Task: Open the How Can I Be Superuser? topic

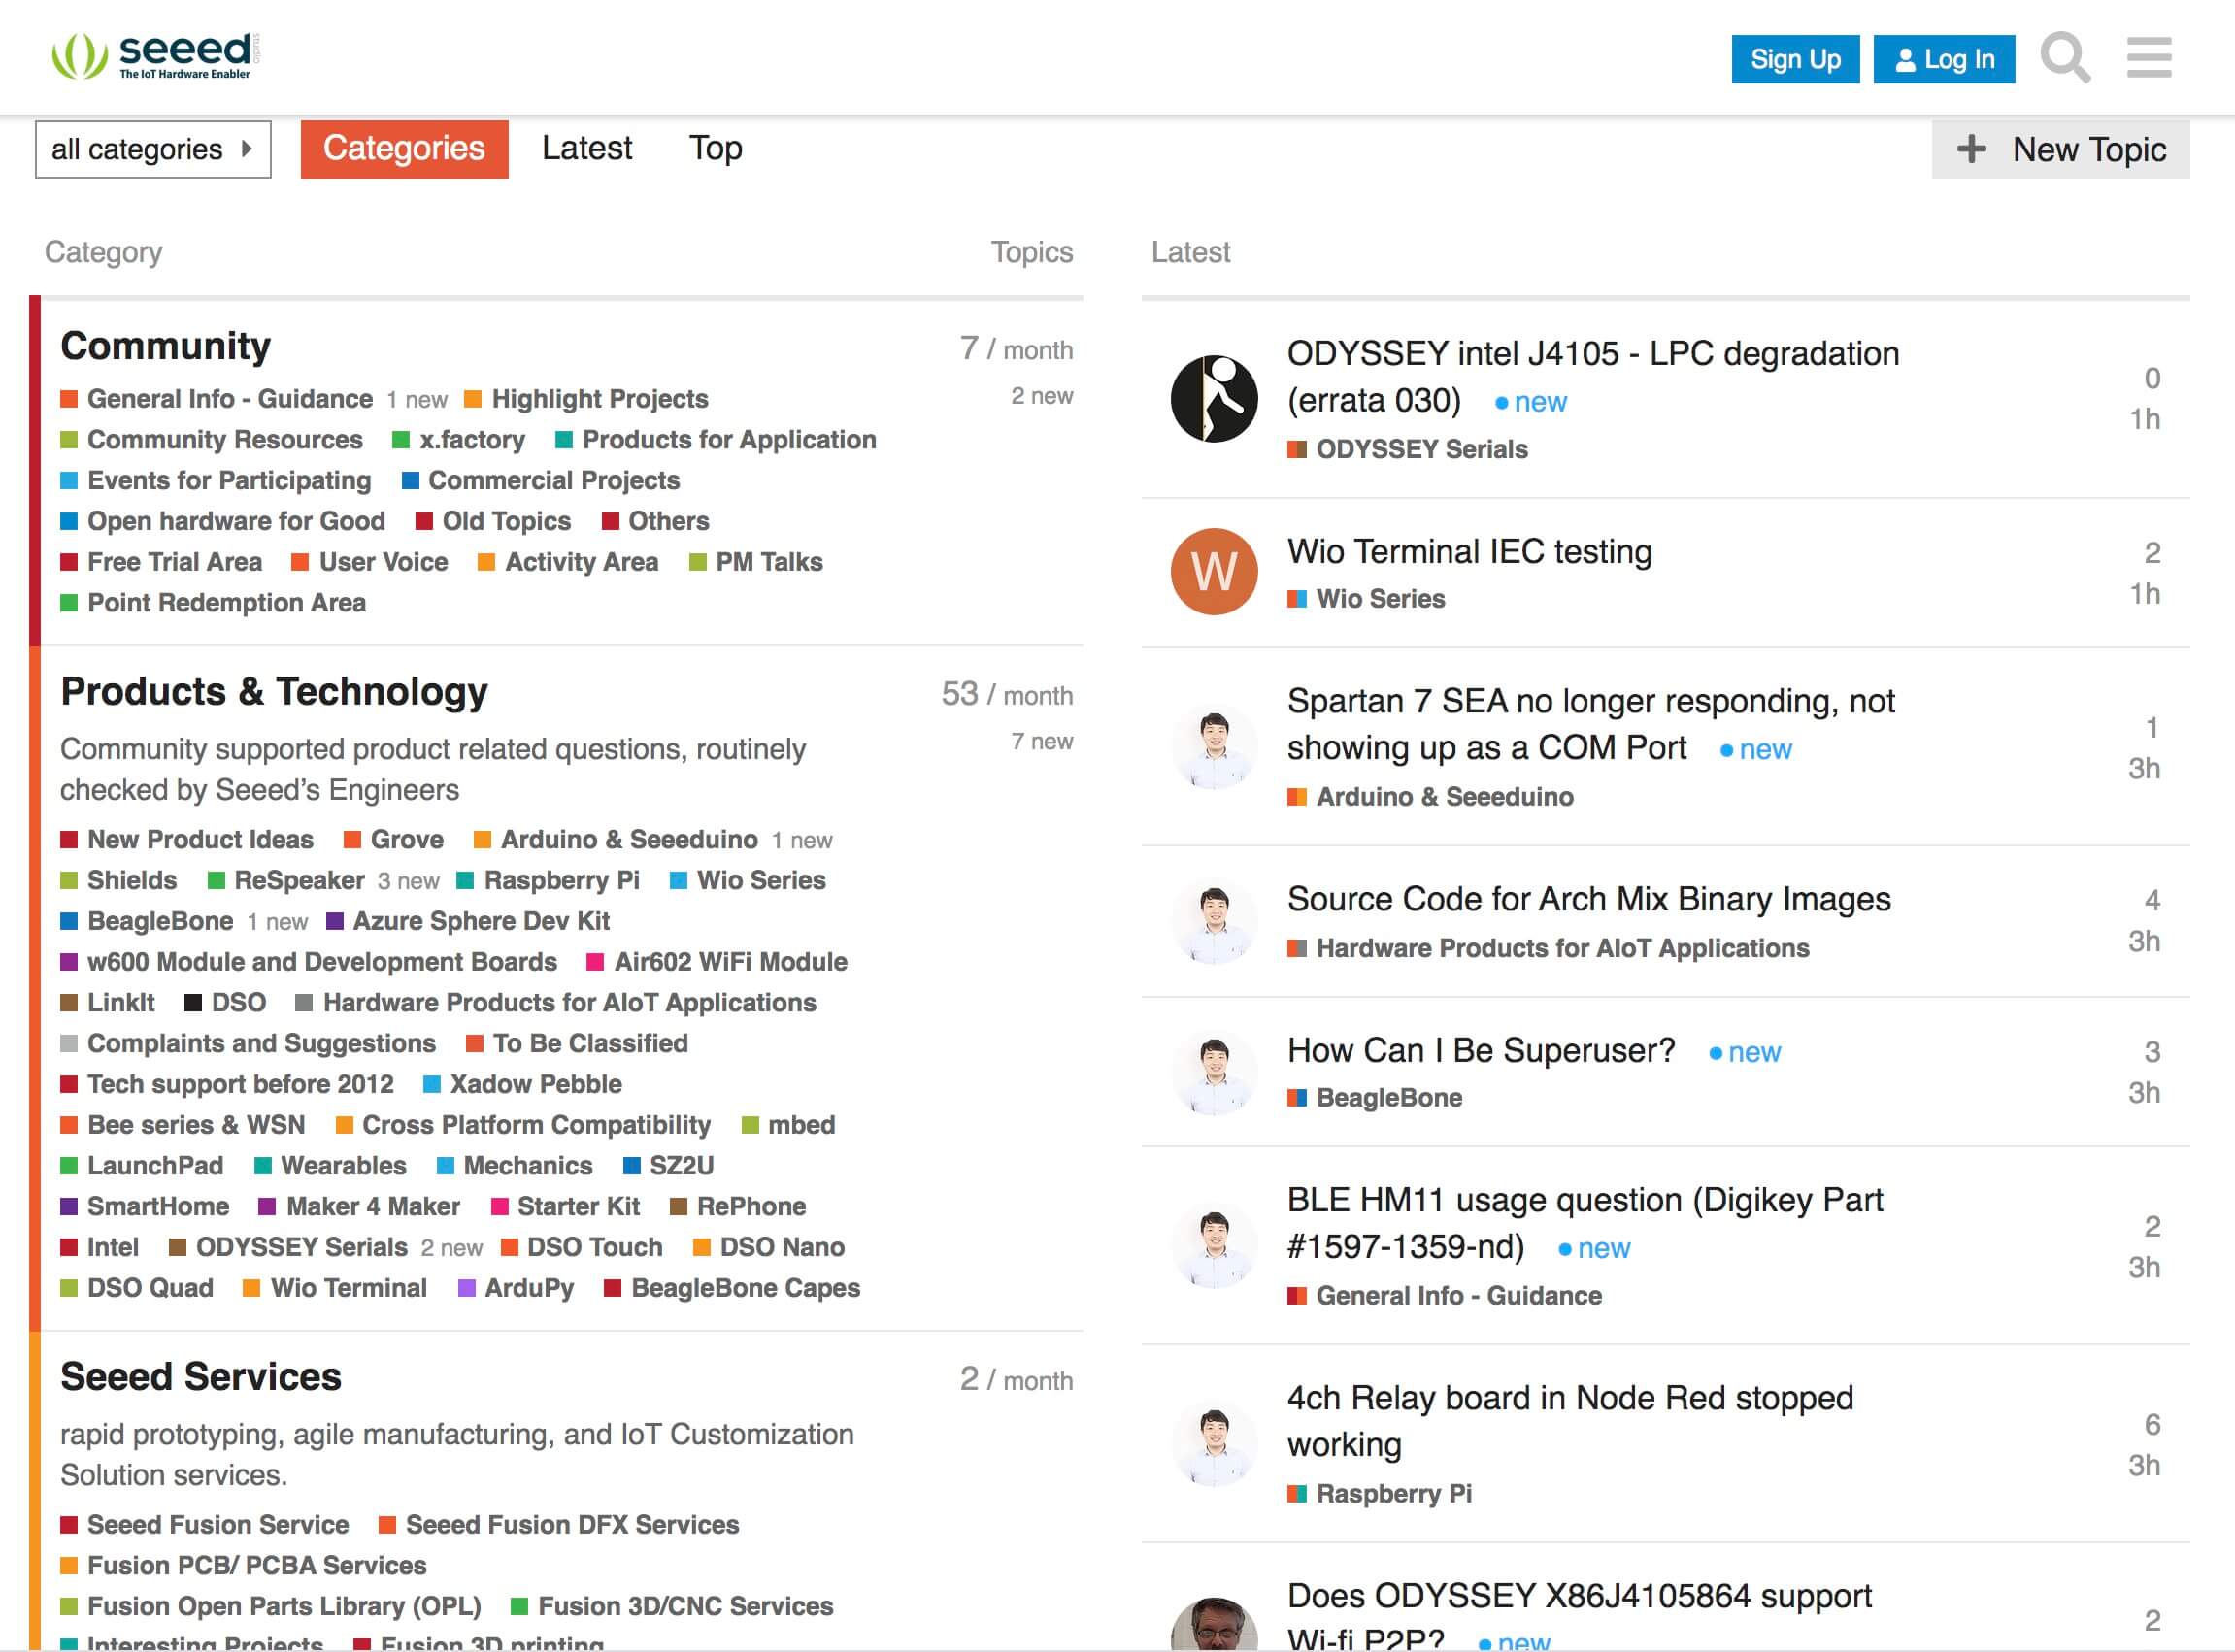Action: coord(1481,1051)
